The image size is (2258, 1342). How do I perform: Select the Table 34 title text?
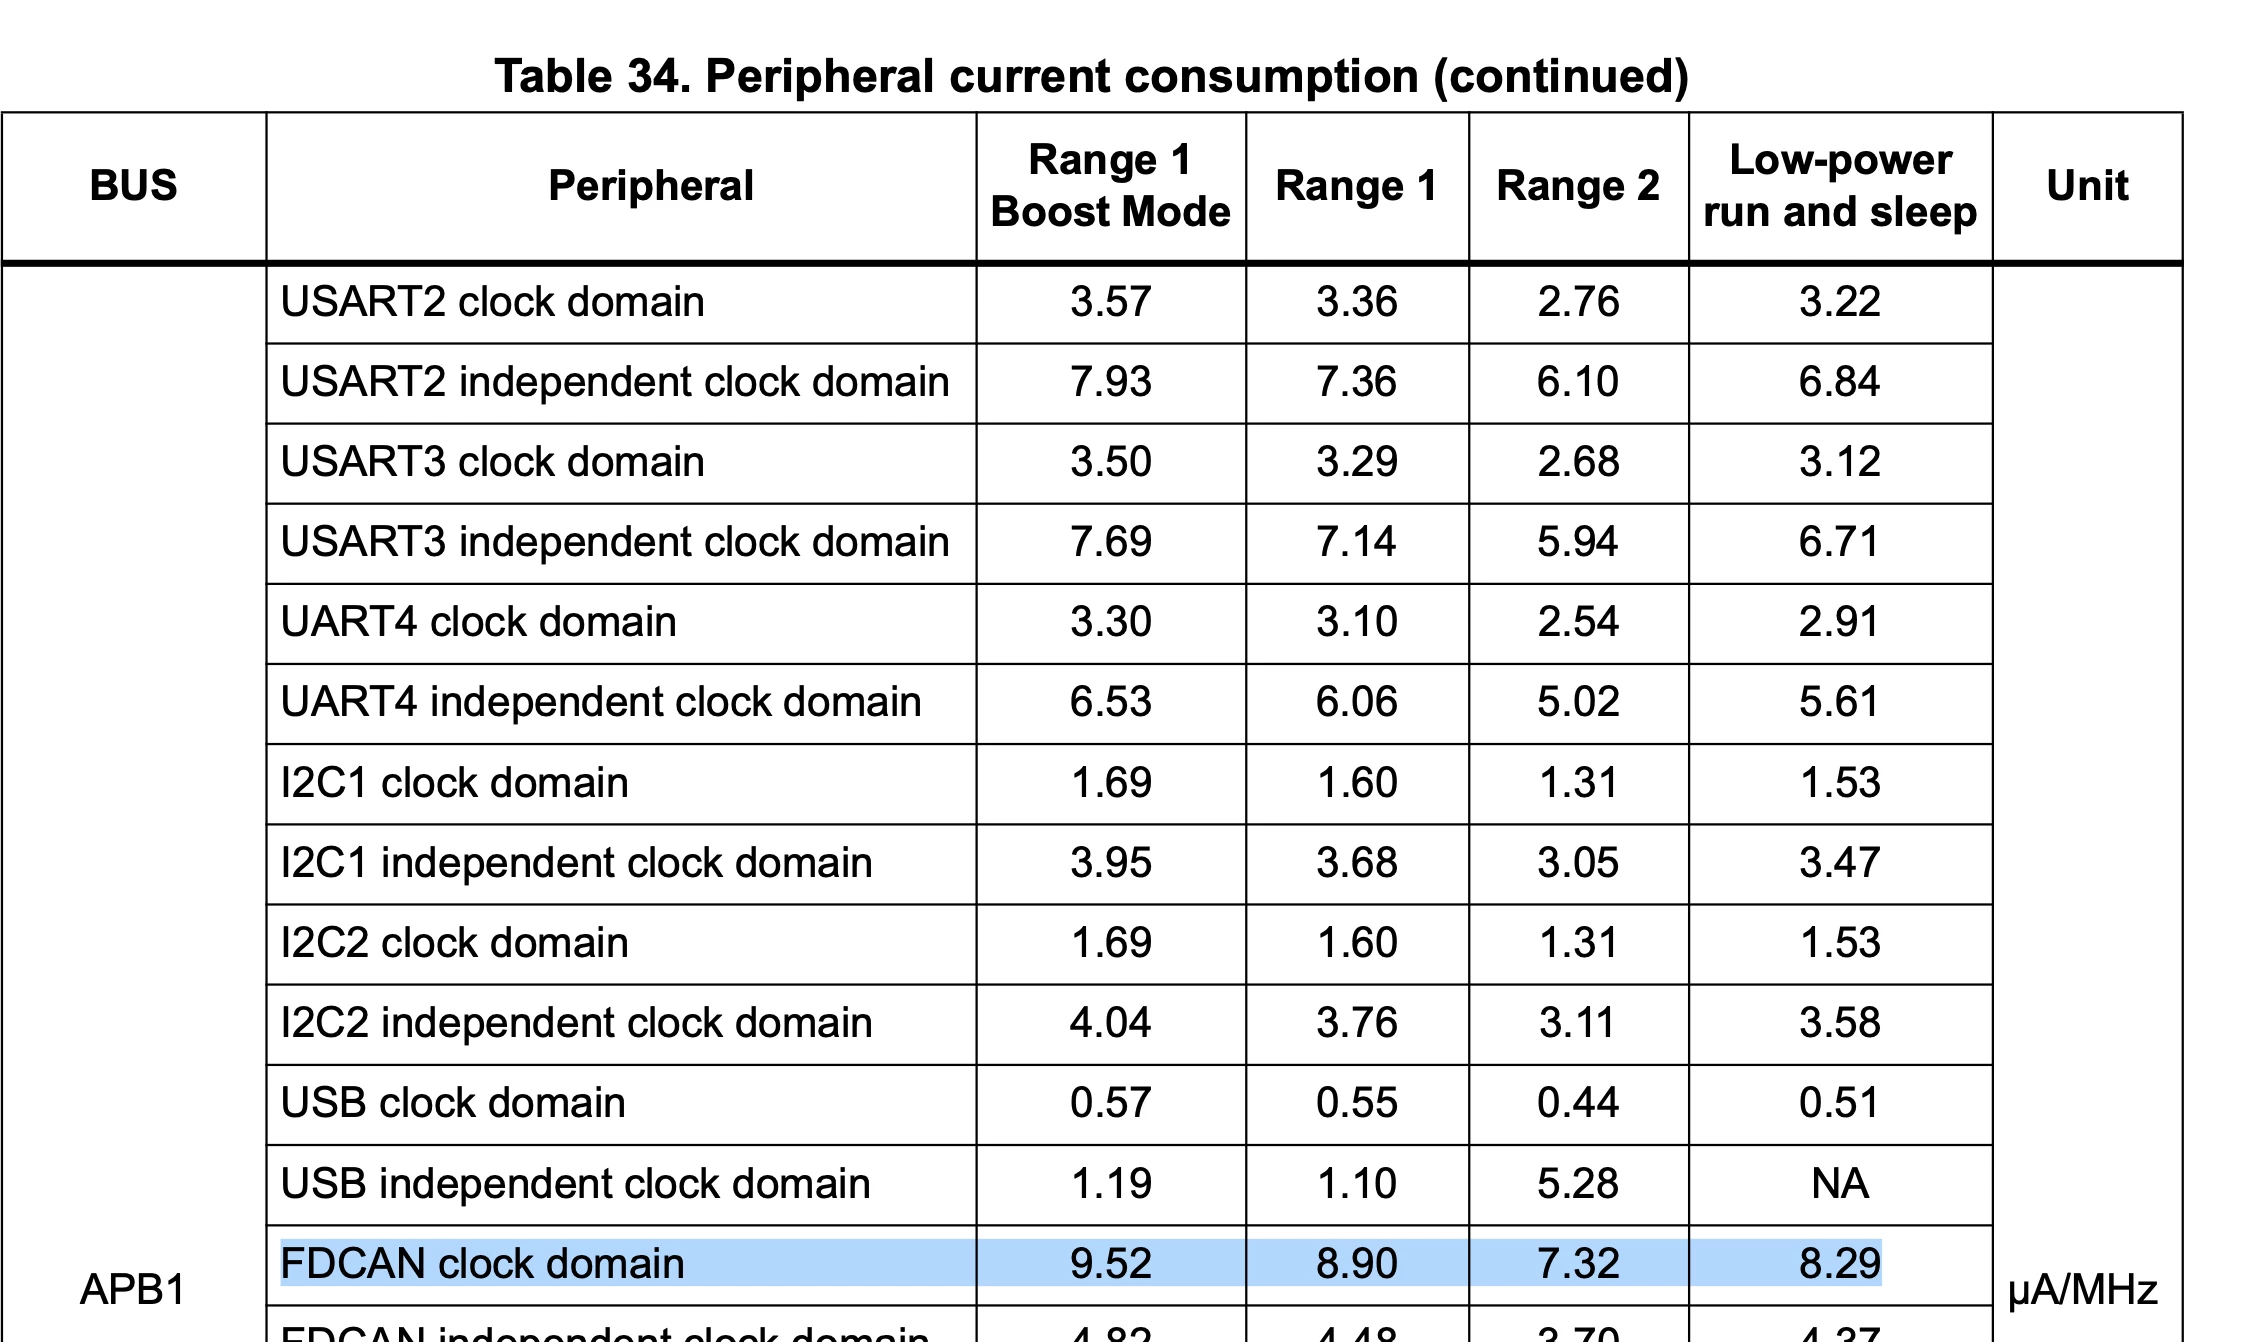tap(1092, 76)
